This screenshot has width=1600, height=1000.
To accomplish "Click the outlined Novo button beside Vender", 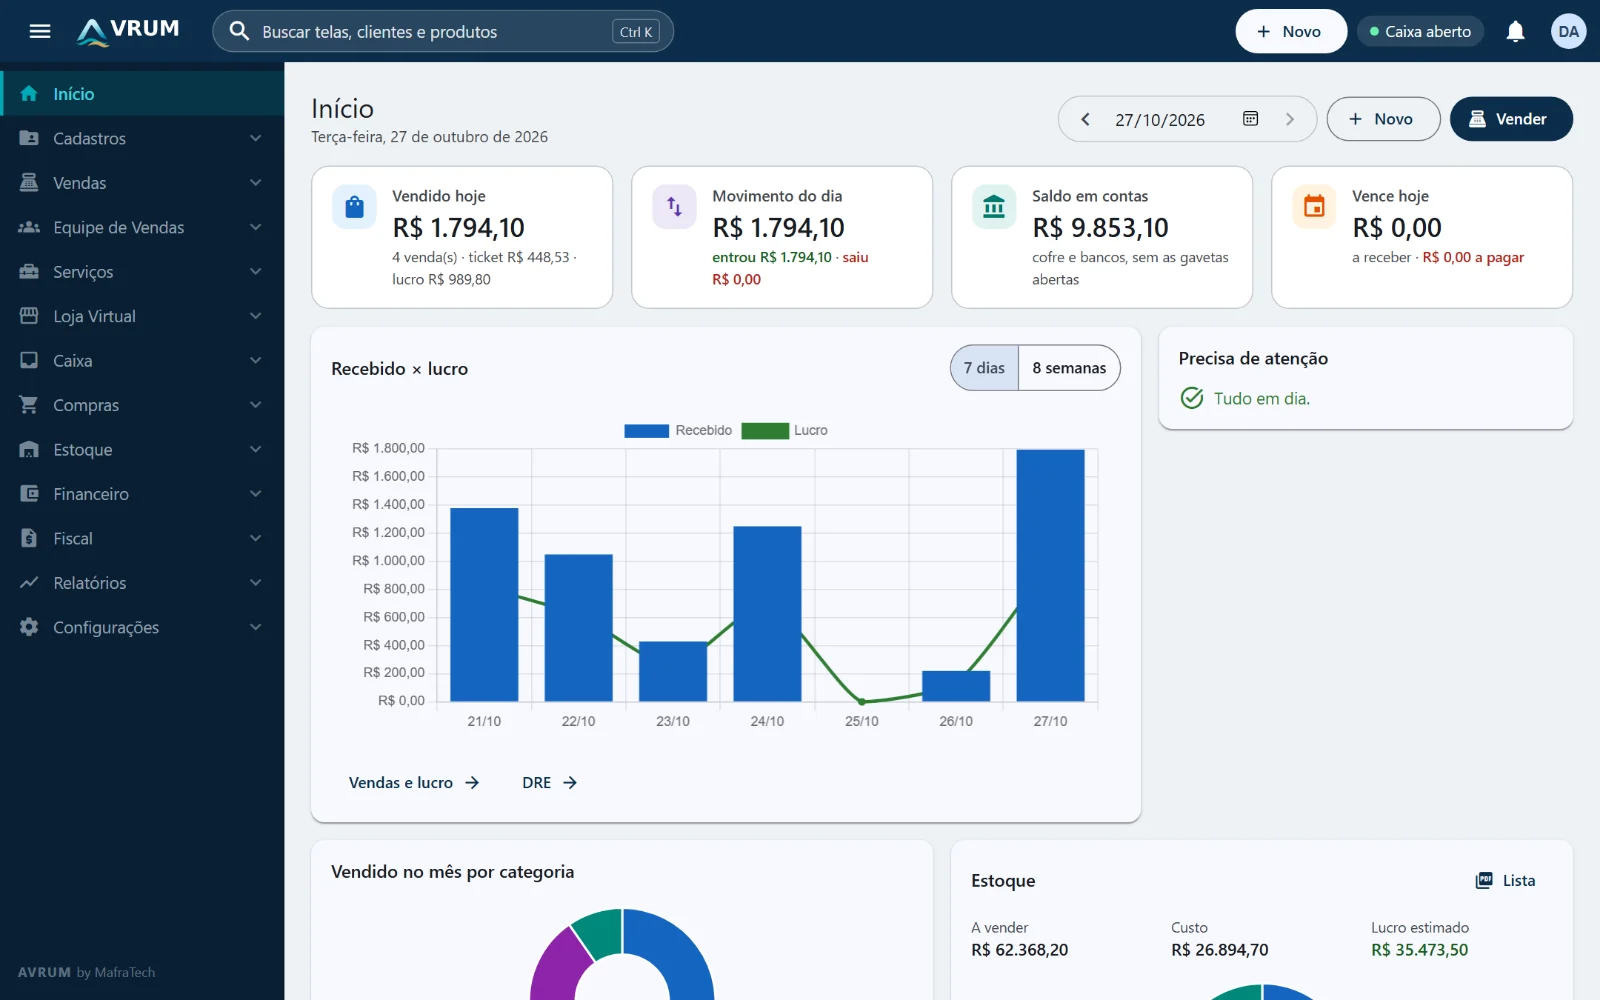I will pos(1383,119).
